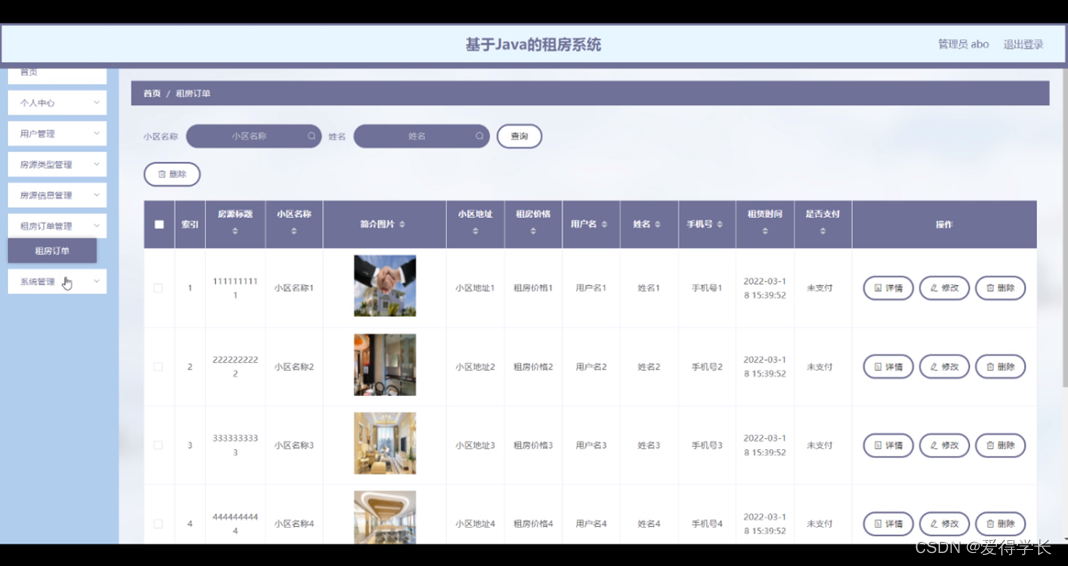
Task: Sort by 租房价格 column arrows
Action: (533, 232)
